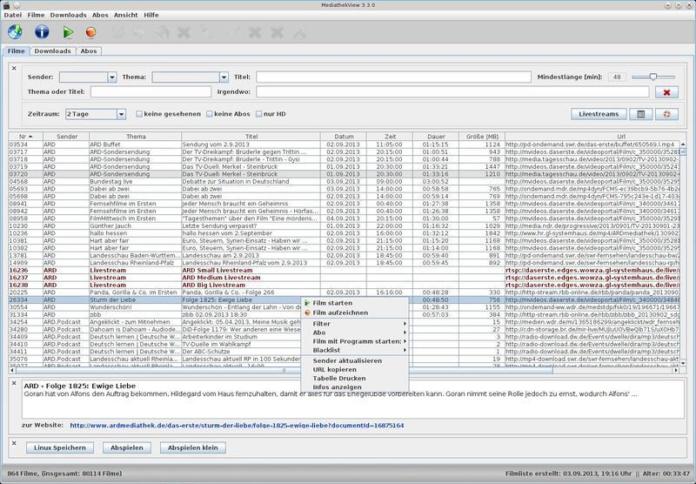The height and width of the screenshot is (484, 696).
Task: Click the orange record film toolbar icon
Action: pyautogui.click(x=91, y=31)
